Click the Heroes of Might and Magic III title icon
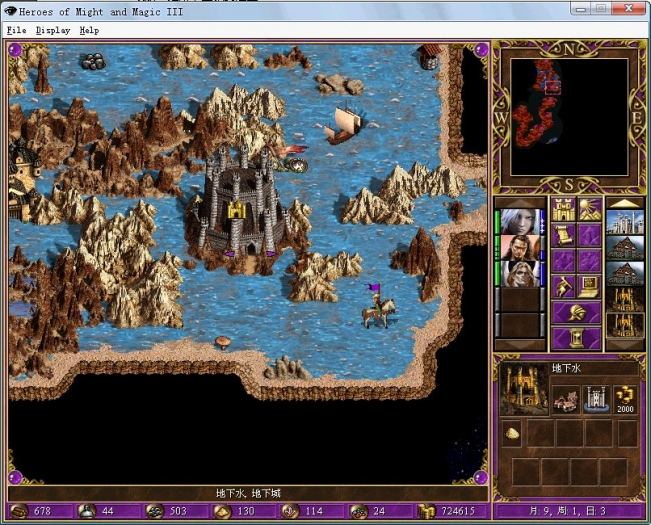Screen dimensions: 651x525 [x=11, y=11]
